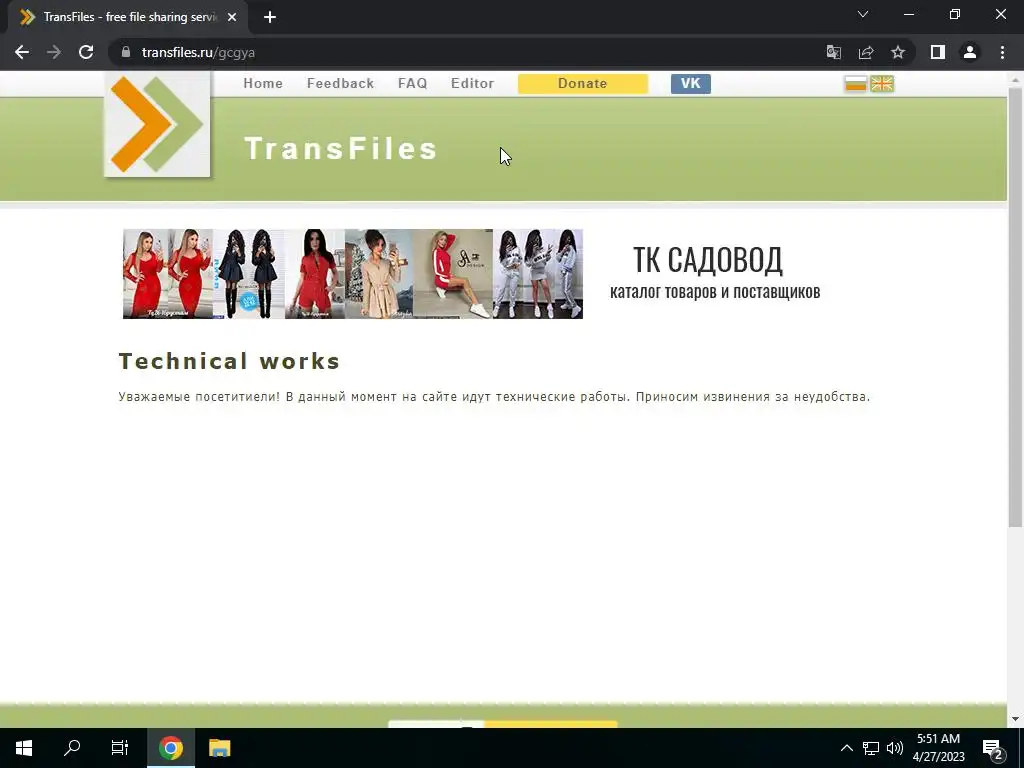Toggle the Chrome side panel icon
This screenshot has height=768, width=1024.
click(x=938, y=52)
